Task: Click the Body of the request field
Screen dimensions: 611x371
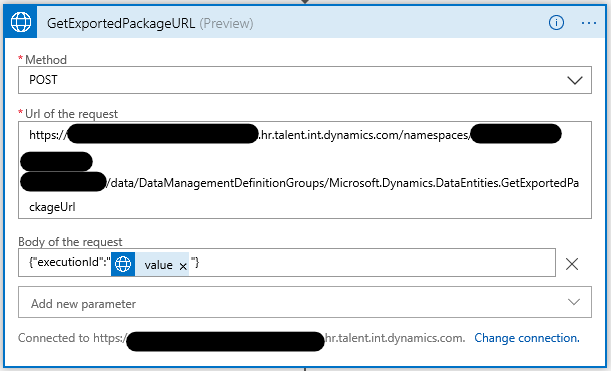Action: coord(287,263)
